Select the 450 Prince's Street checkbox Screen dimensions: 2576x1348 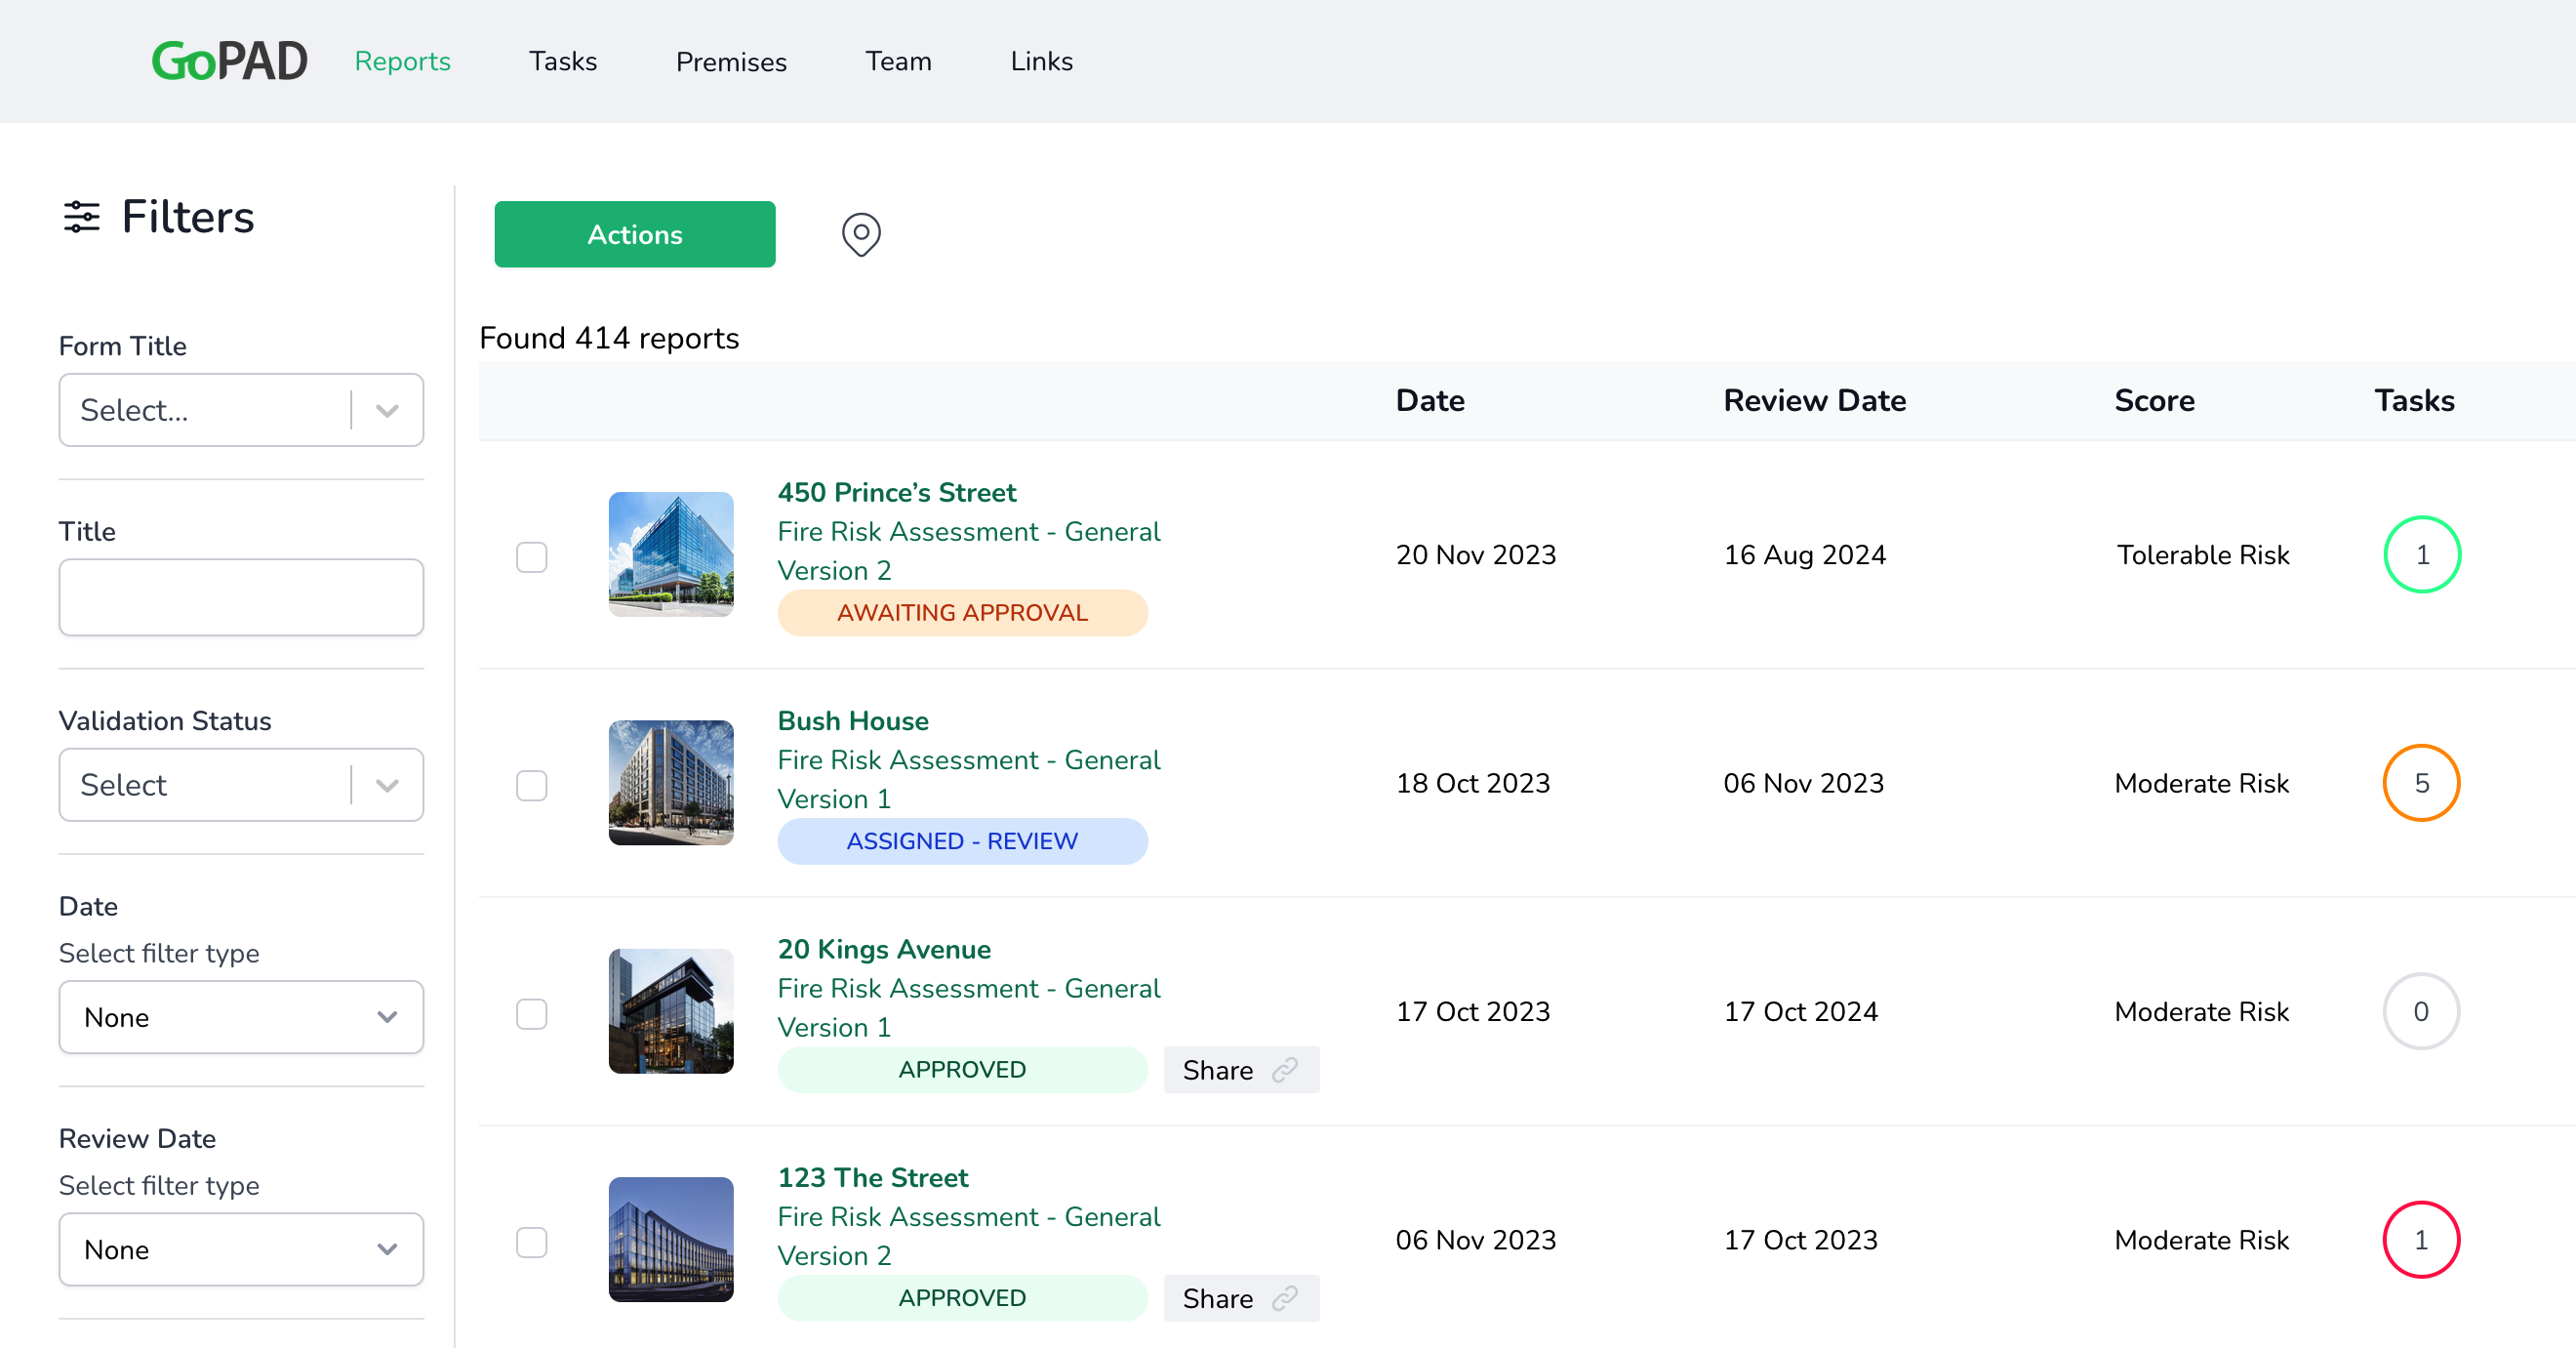pos(531,556)
